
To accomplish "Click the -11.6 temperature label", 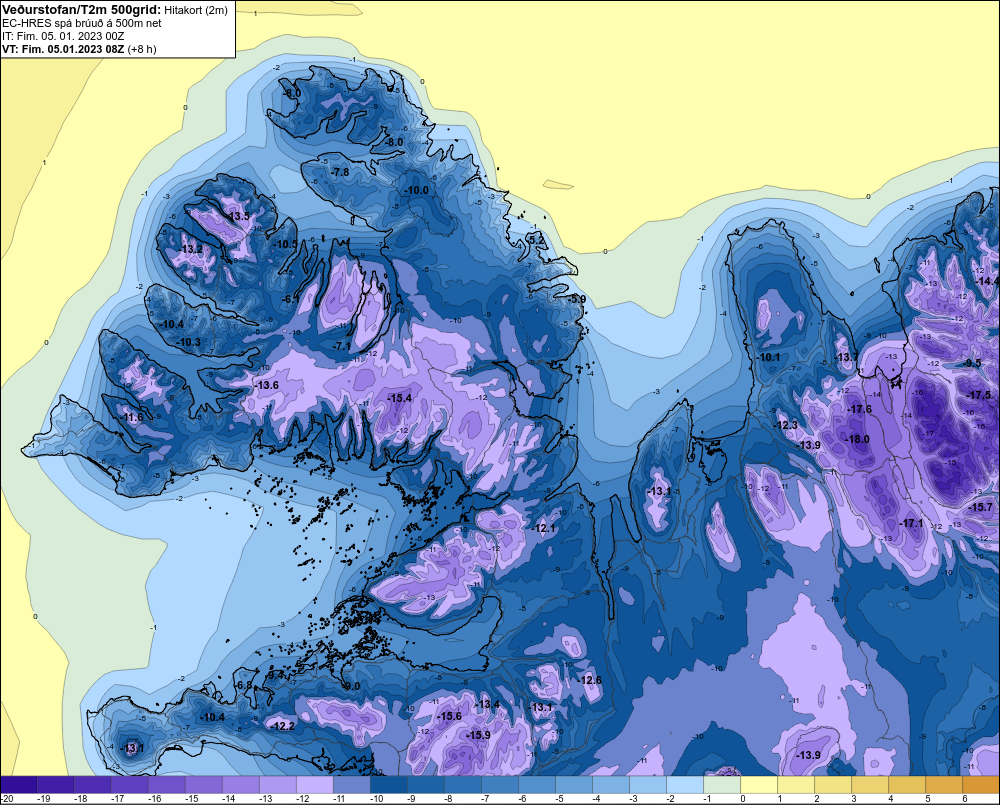I will point(132,418).
